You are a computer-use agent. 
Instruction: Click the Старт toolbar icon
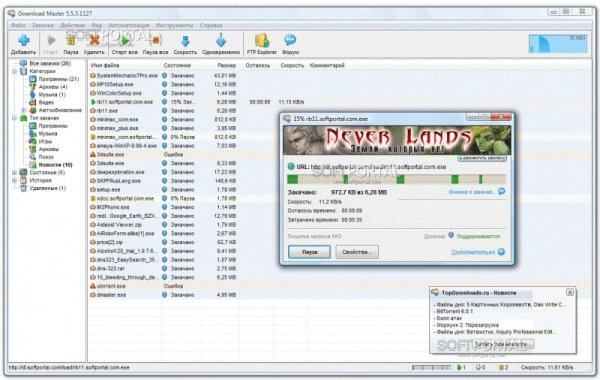51,45
